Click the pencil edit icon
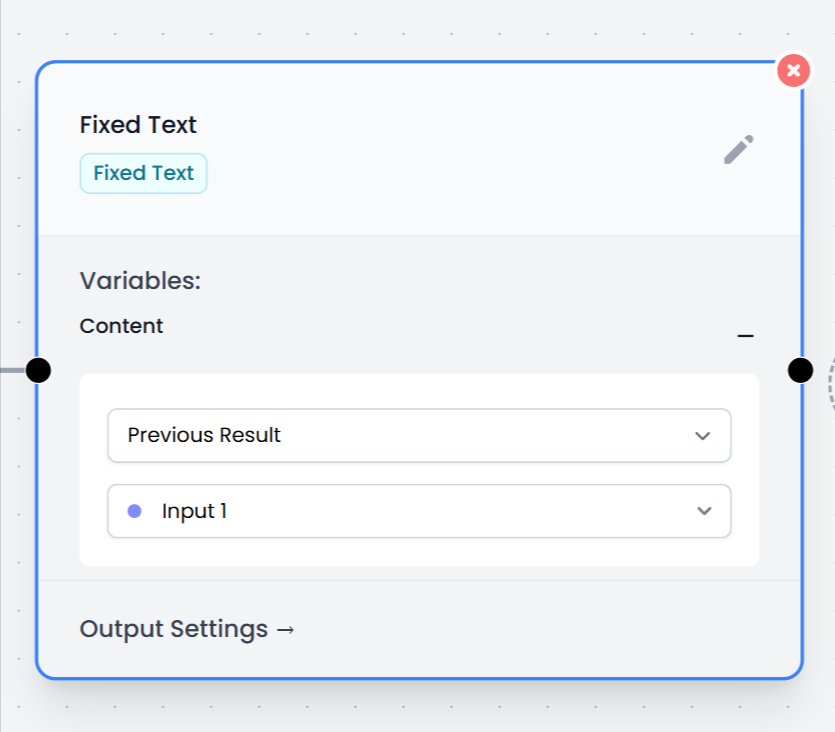Viewport: 835px width, 732px height. (x=738, y=150)
